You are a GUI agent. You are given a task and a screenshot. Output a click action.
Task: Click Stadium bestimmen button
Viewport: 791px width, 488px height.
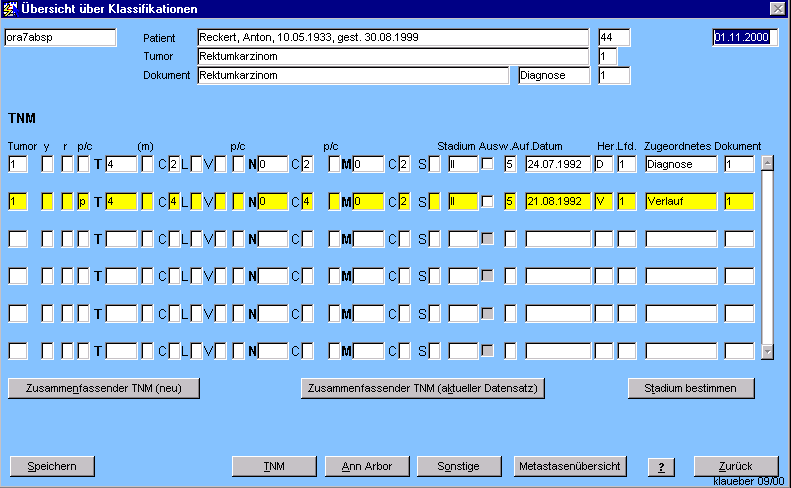(x=691, y=388)
